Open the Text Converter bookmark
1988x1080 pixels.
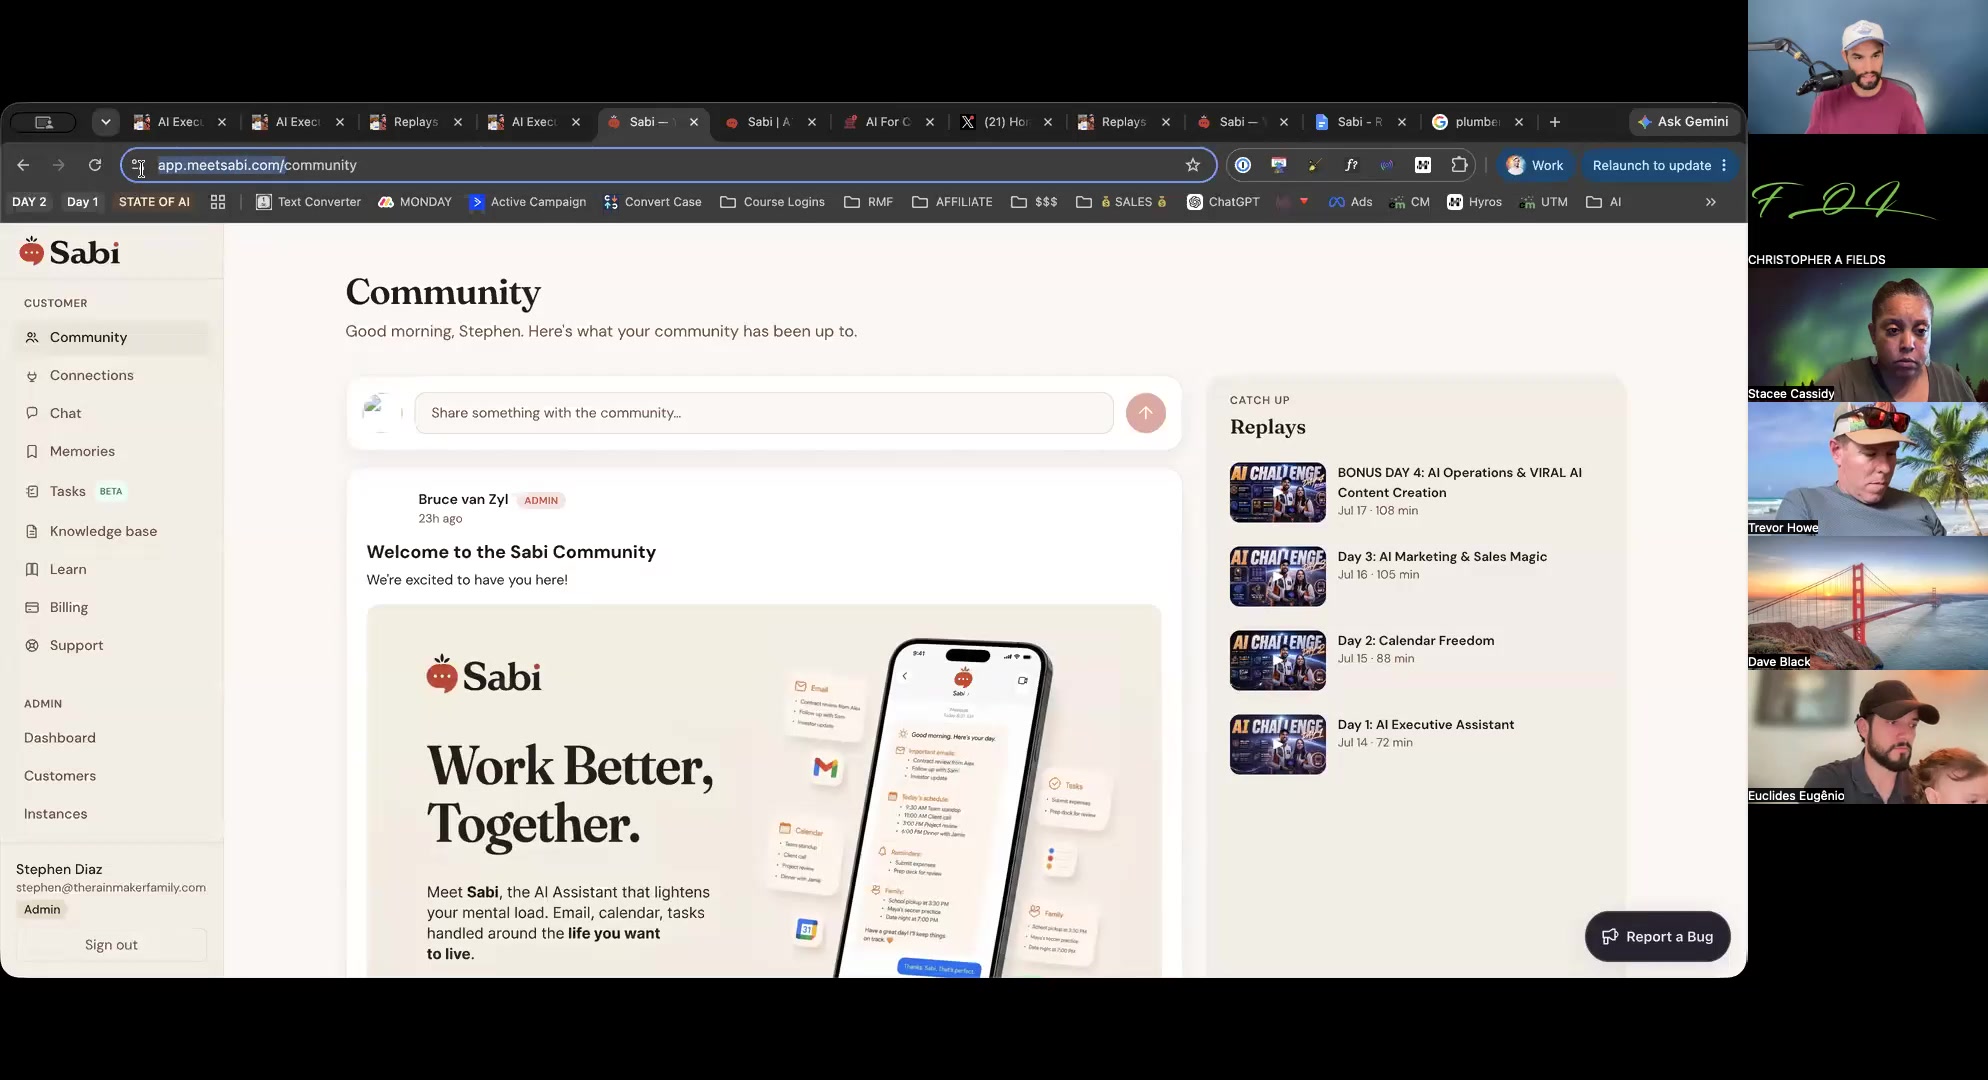[x=308, y=202]
